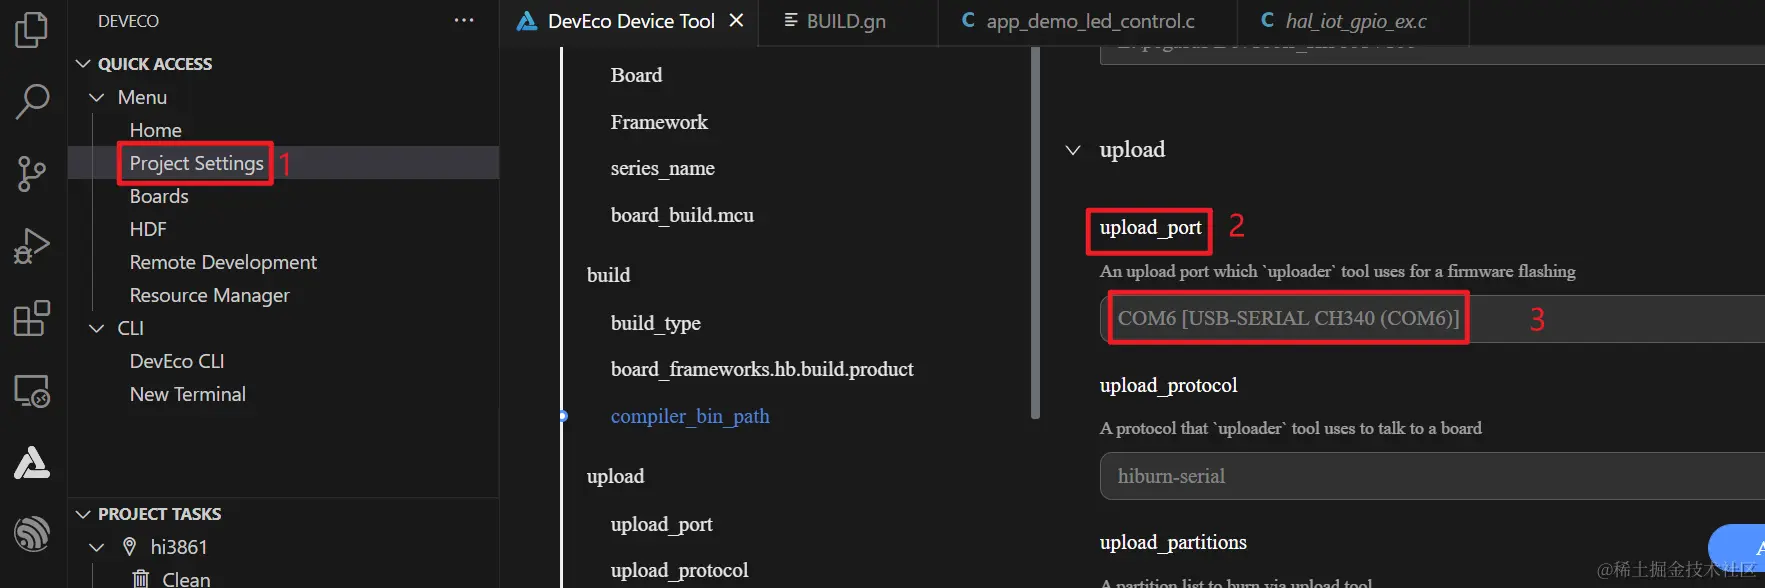Open Resource Manager entry
Screen dimensions: 1765x588
click(209, 295)
